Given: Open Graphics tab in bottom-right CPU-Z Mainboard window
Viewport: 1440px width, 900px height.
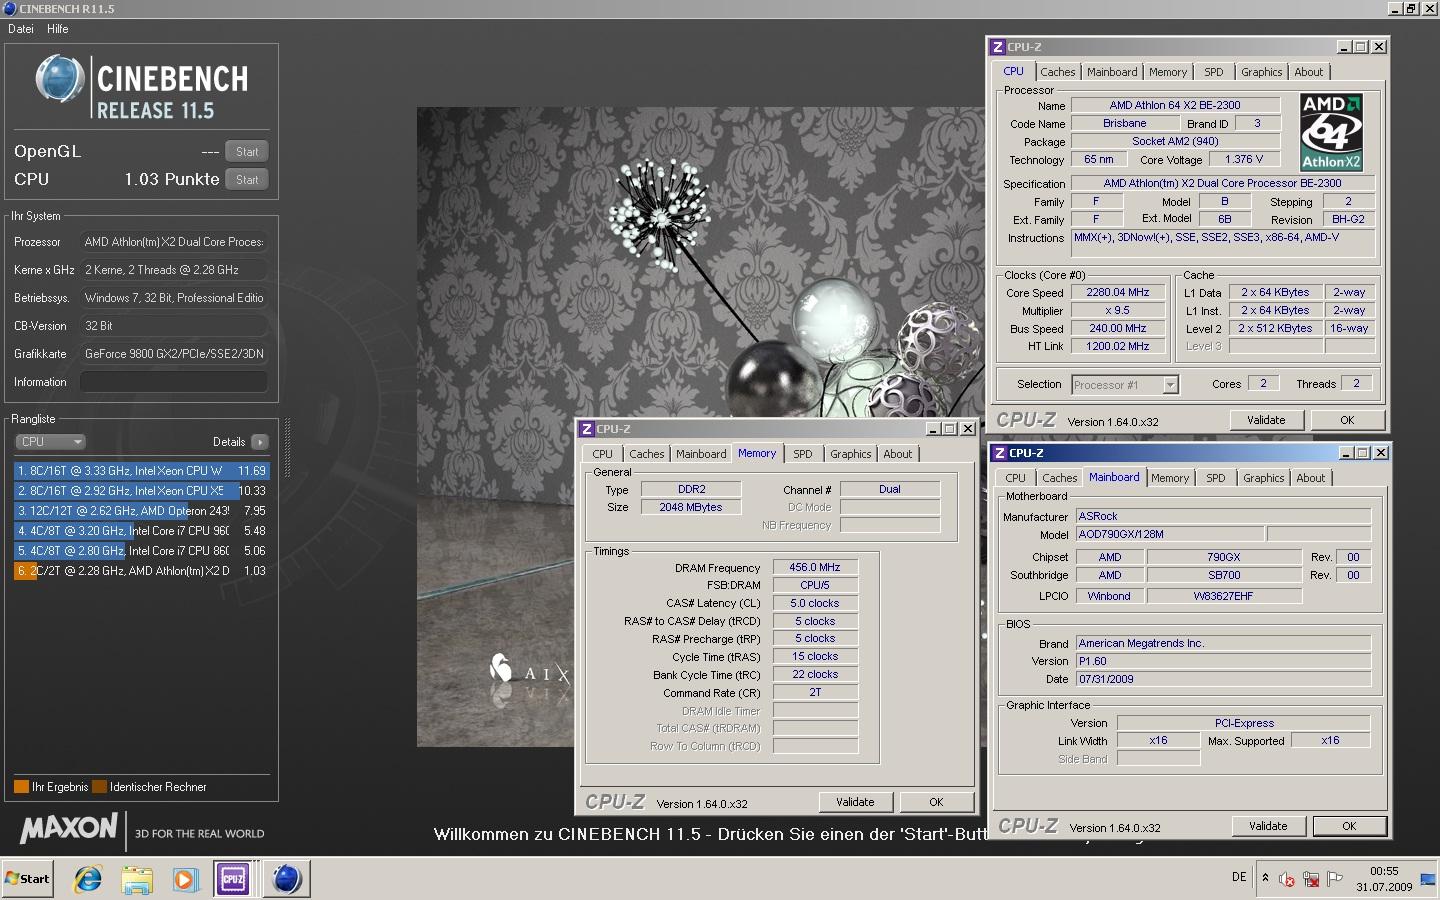Looking at the screenshot, I should 1264,478.
